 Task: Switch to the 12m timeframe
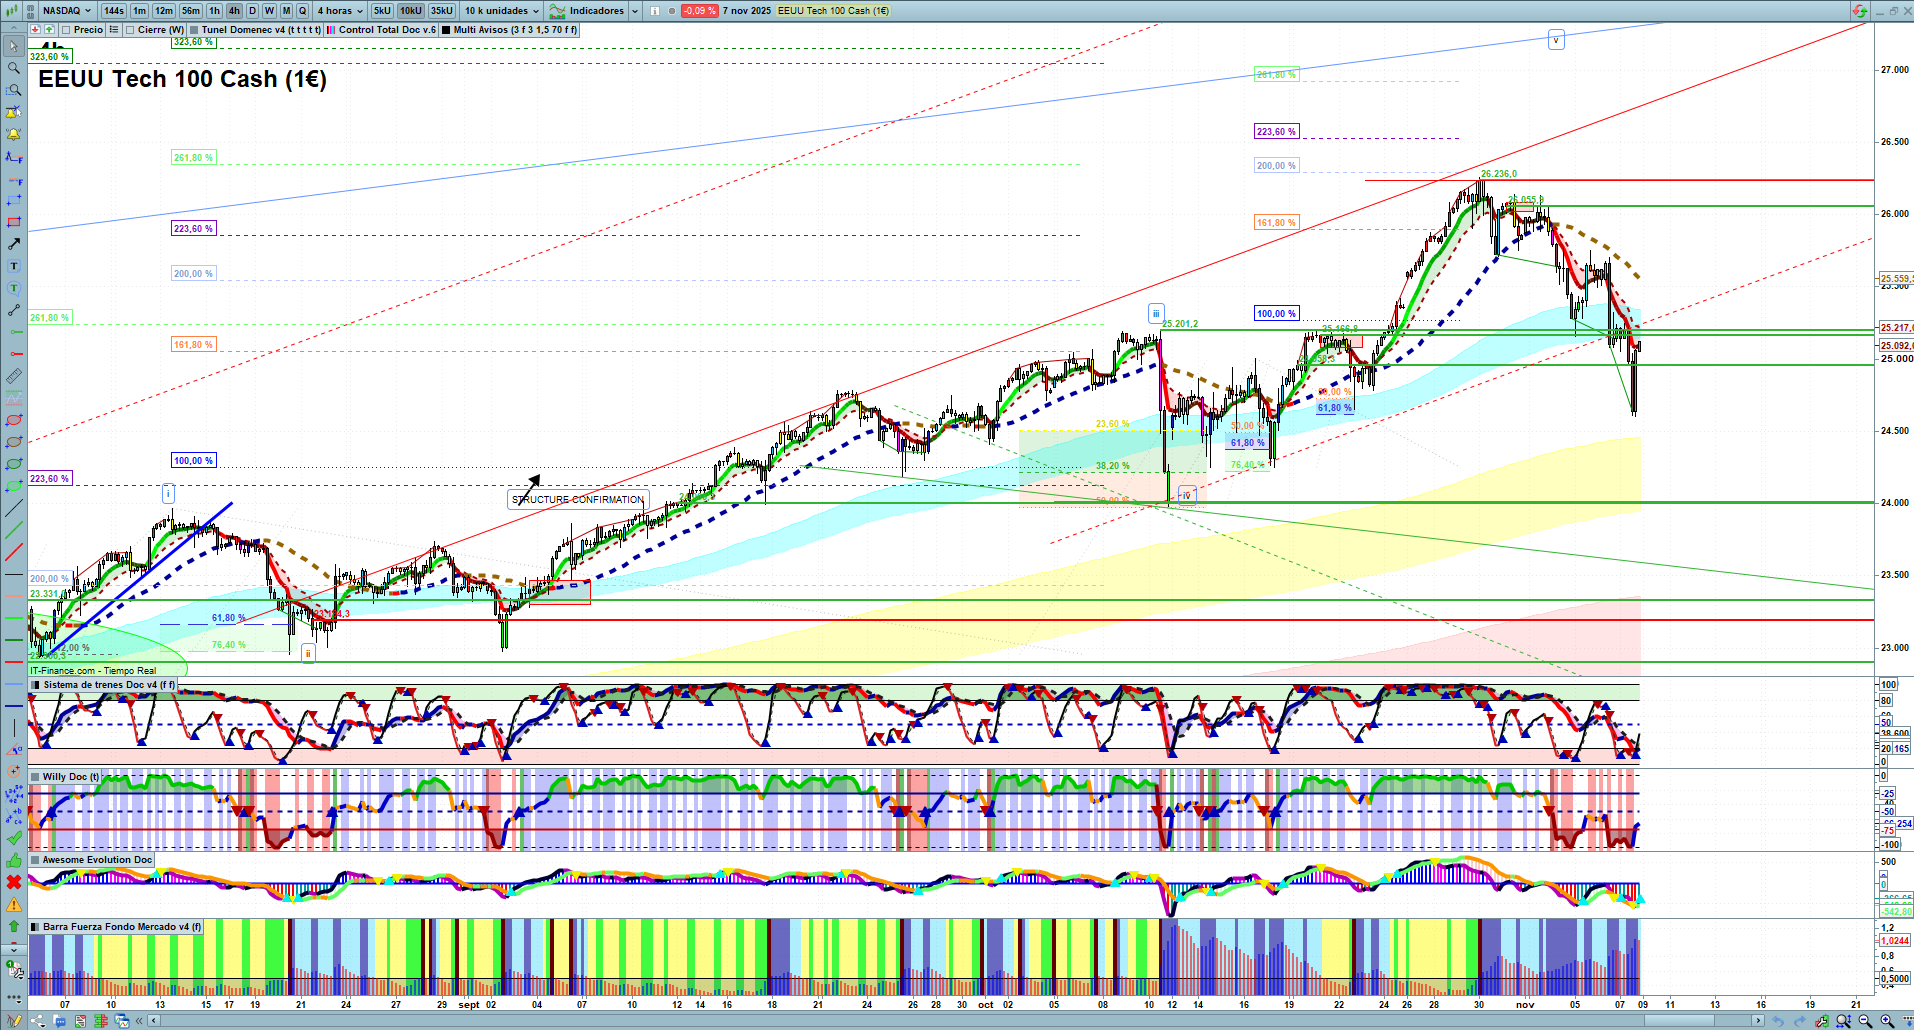click(x=164, y=11)
